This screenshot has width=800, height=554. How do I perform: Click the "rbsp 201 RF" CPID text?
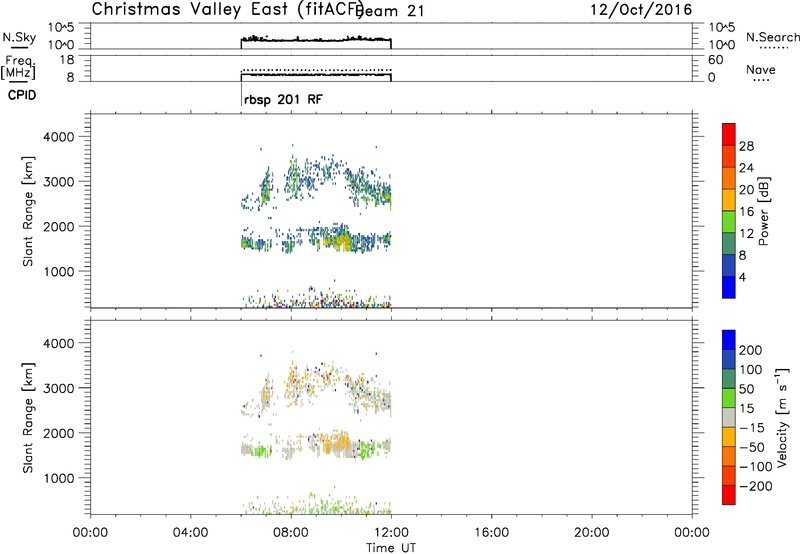point(283,99)
